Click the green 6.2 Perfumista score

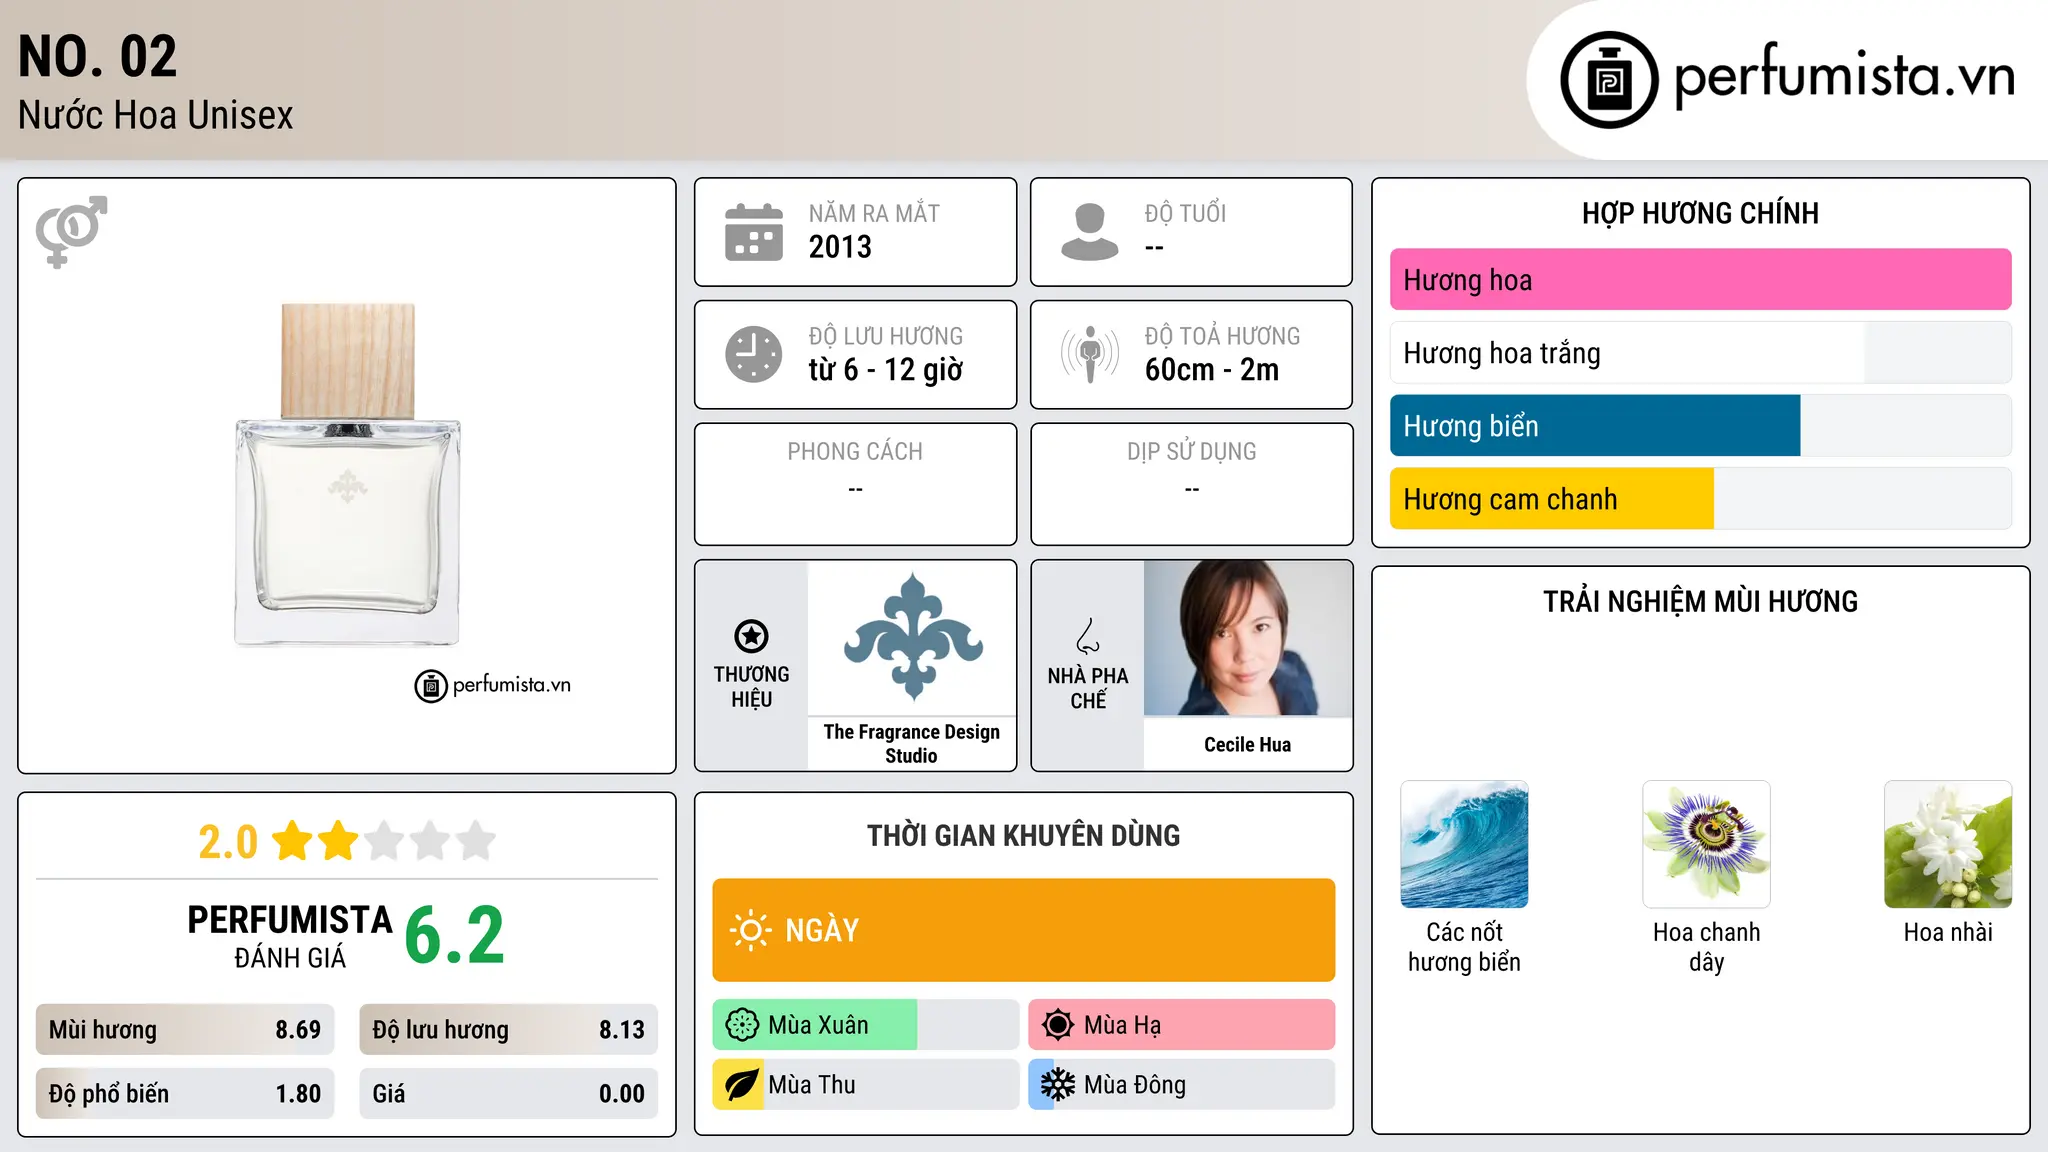tap(455, 936)
